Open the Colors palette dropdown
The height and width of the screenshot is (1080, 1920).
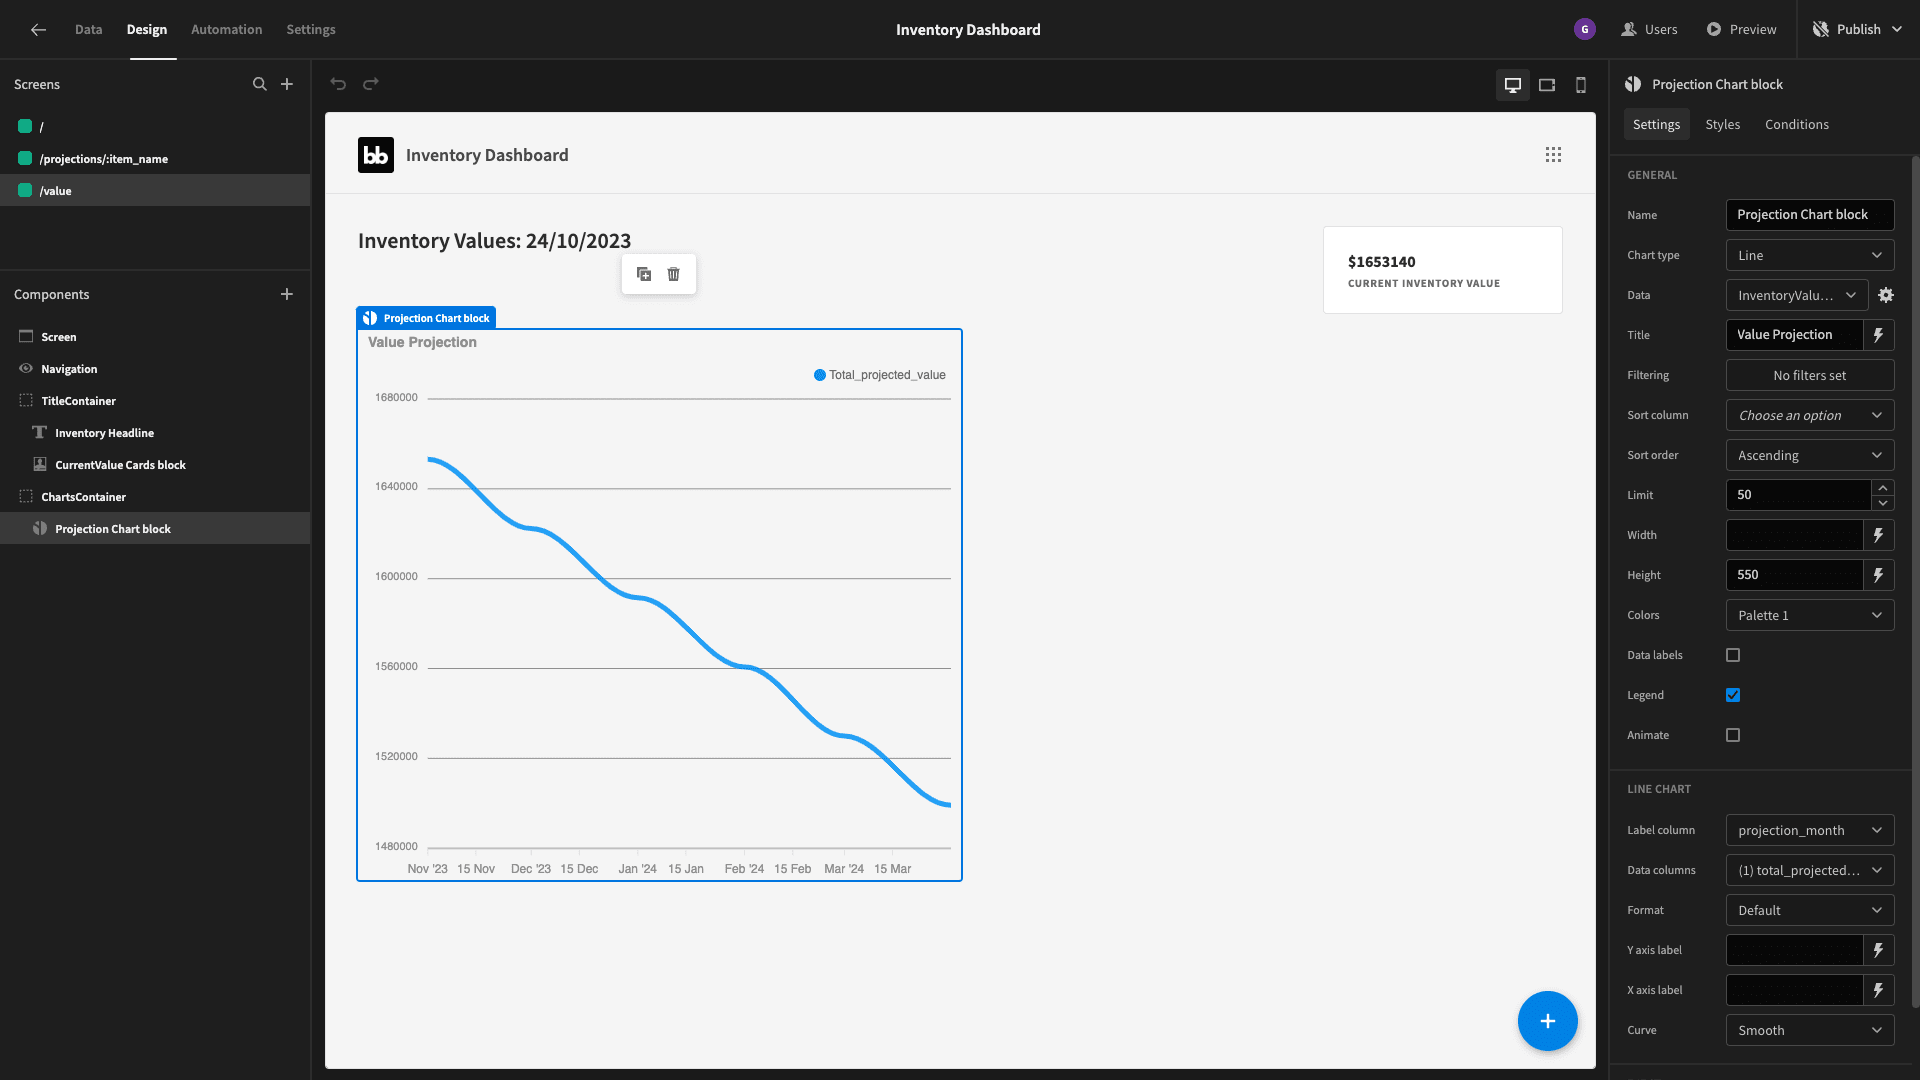pyautogui.click(x=1810, y=615)
